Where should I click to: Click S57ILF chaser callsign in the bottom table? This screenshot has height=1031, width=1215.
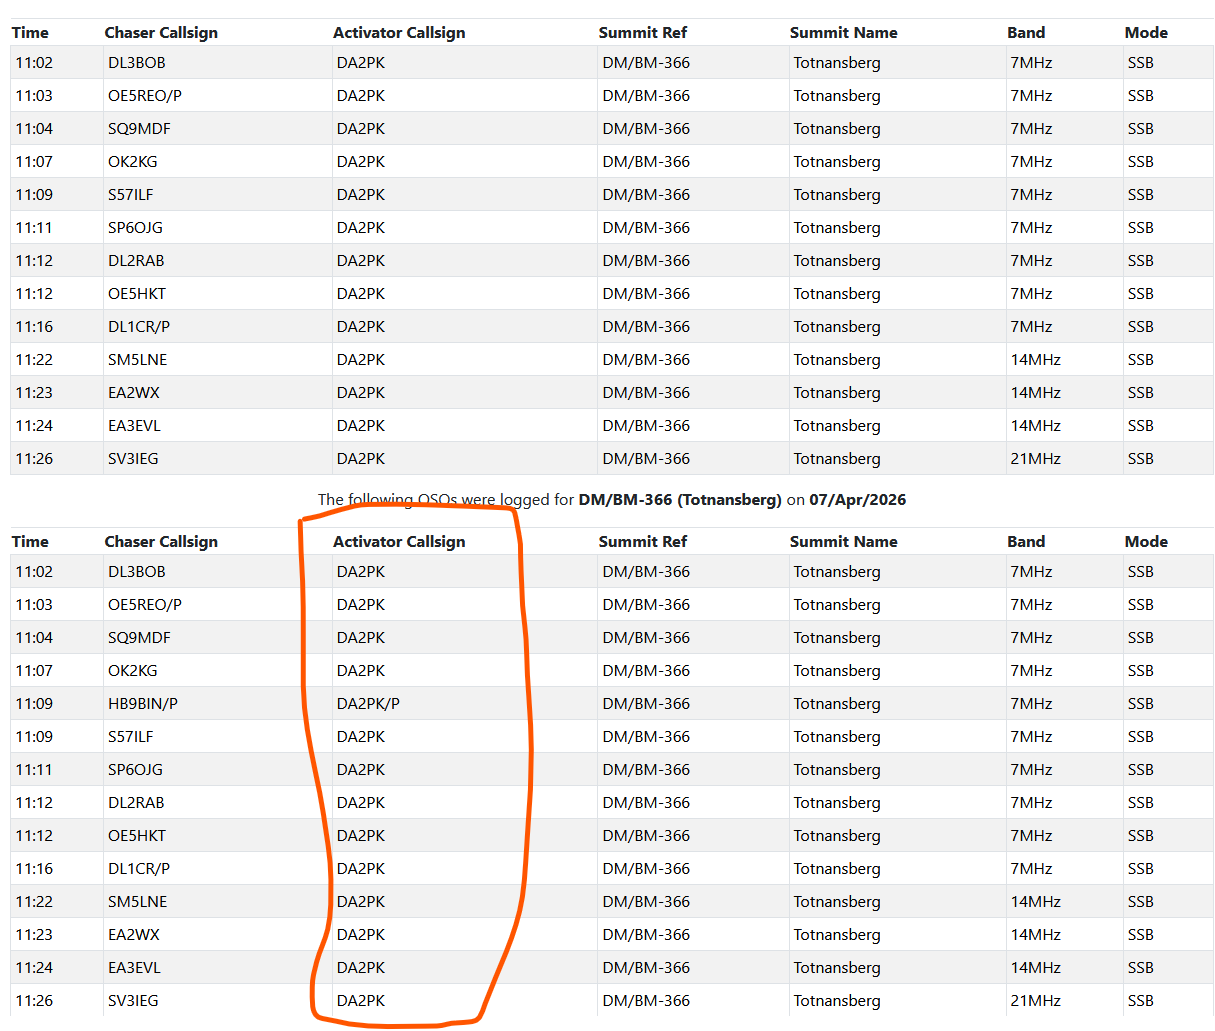pyautogui.click(x=131, y=736)
